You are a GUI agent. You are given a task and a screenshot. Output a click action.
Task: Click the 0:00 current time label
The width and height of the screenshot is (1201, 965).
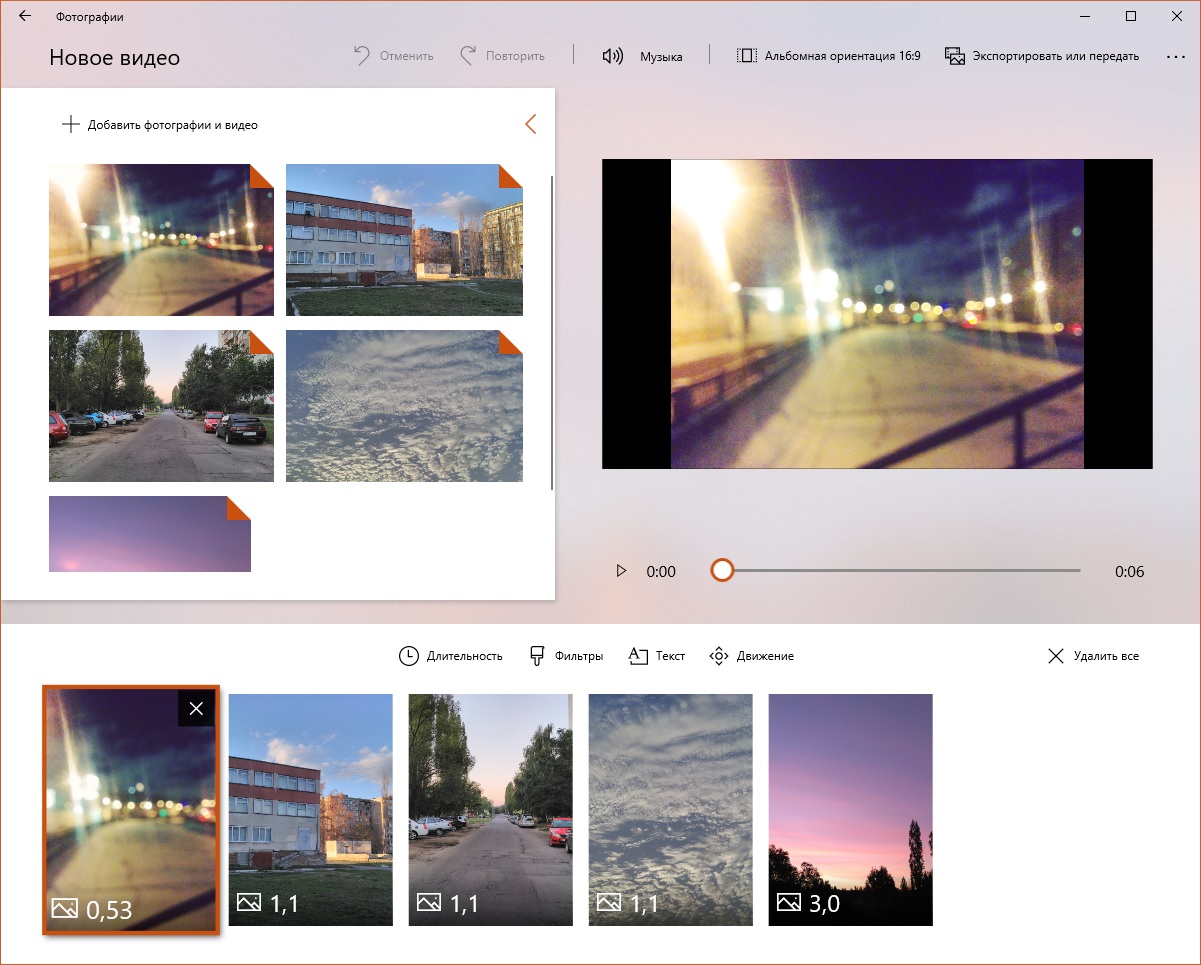[661, 572]
